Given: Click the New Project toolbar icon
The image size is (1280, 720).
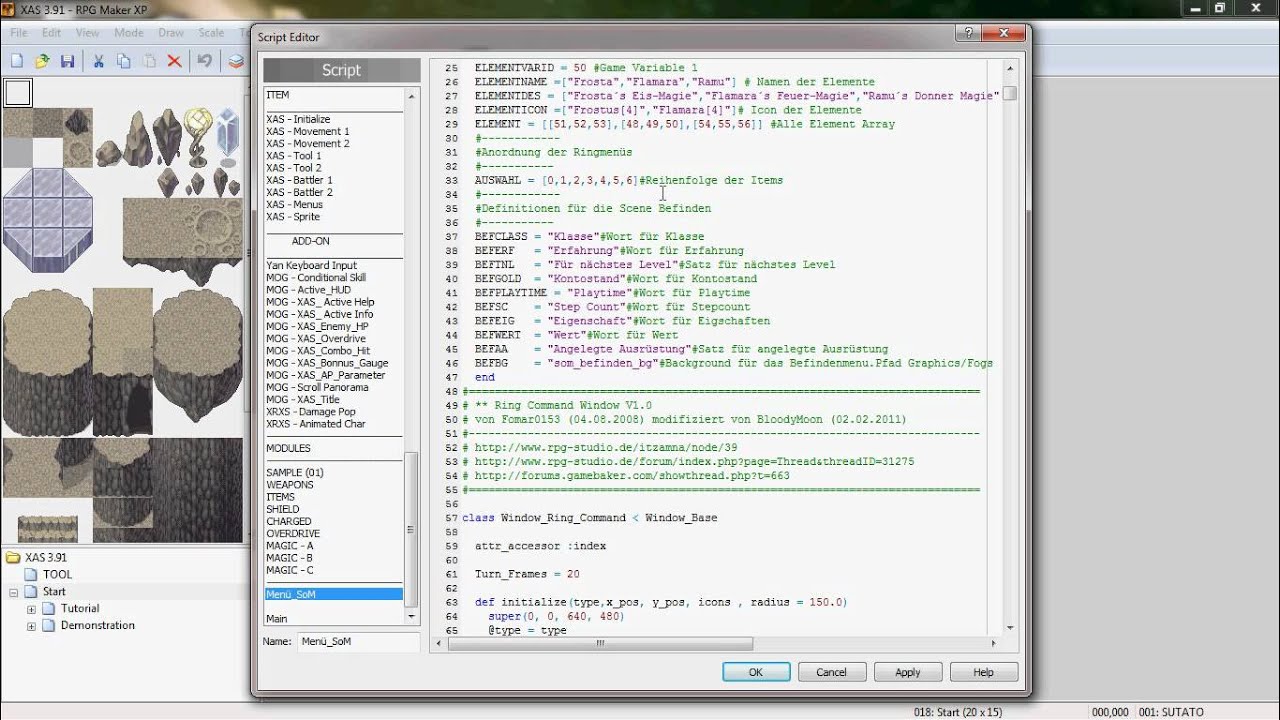Looking at the screenshot, I should point(17,61).
